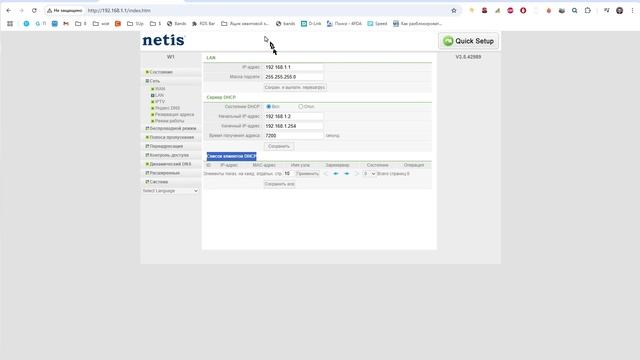Click the Сохранить все button

pyautogui.click(x=279, y=184)
